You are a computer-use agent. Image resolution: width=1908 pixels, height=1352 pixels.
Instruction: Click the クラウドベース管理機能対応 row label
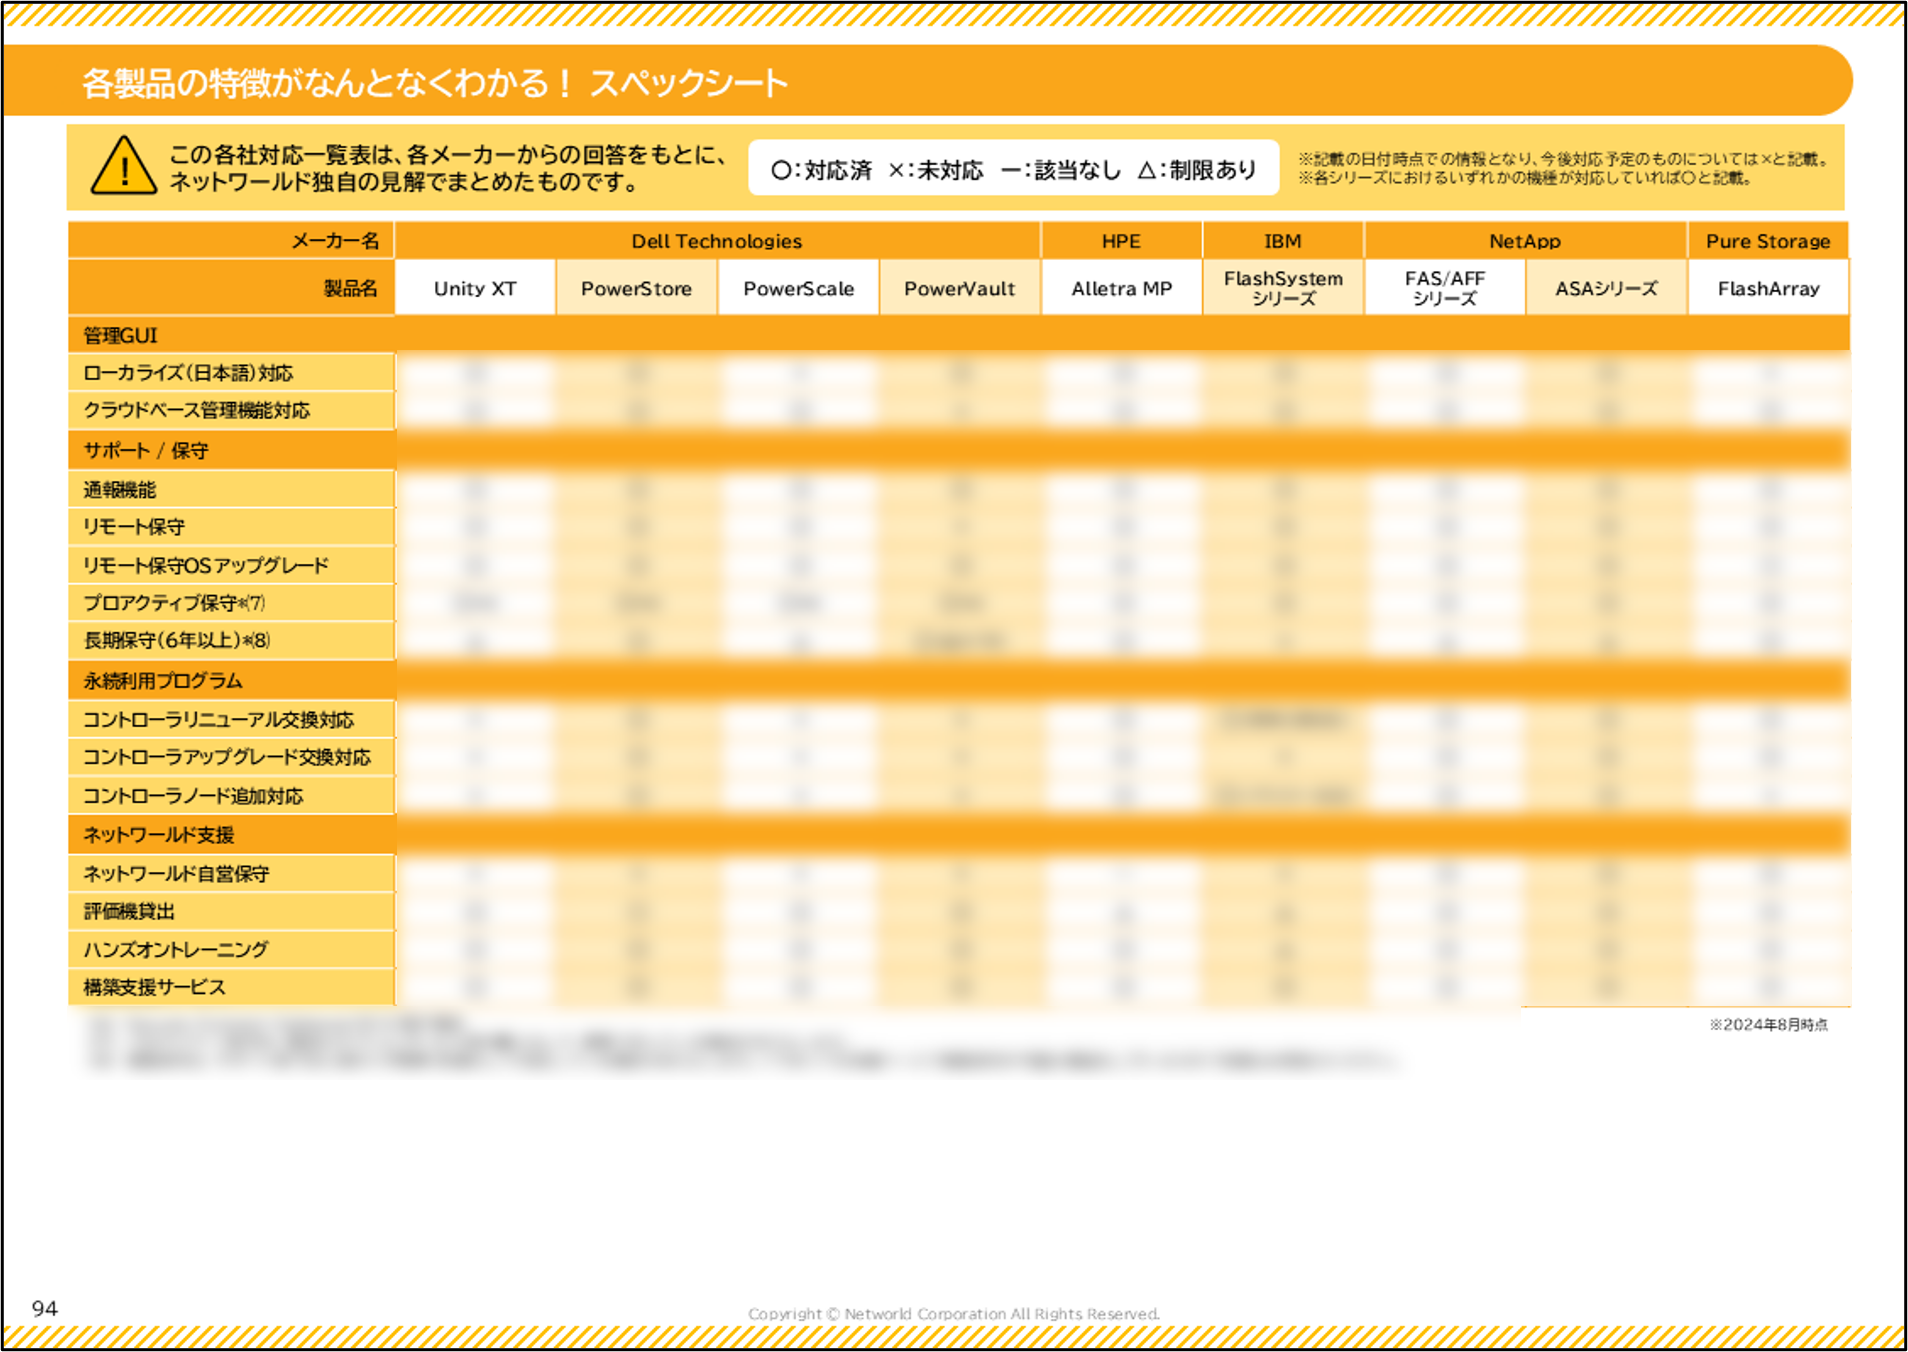click(x=231, y=410)
